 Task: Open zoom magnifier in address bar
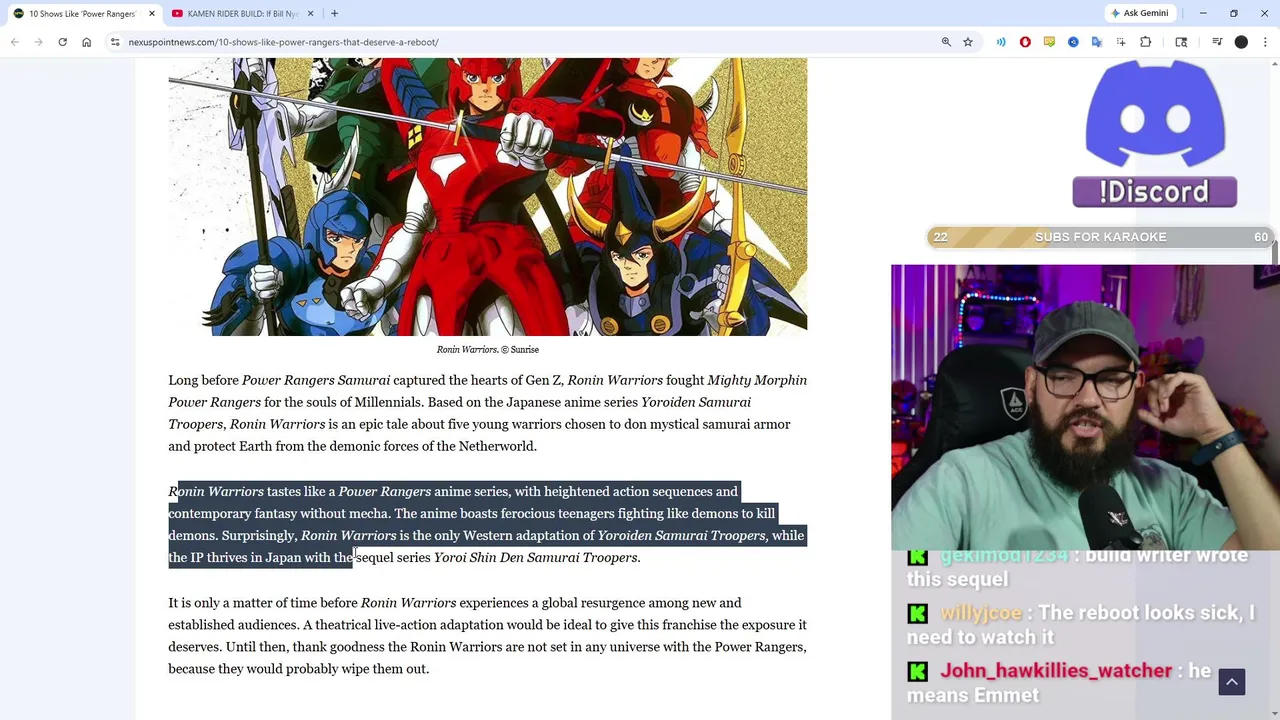click(x=946, y=42)
